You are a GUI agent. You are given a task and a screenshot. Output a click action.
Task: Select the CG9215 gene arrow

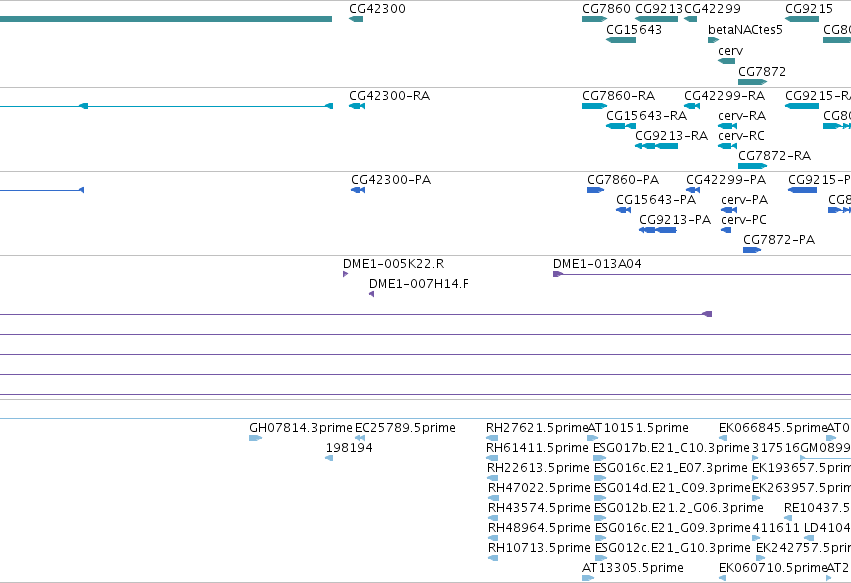click(x=802, y=20)
